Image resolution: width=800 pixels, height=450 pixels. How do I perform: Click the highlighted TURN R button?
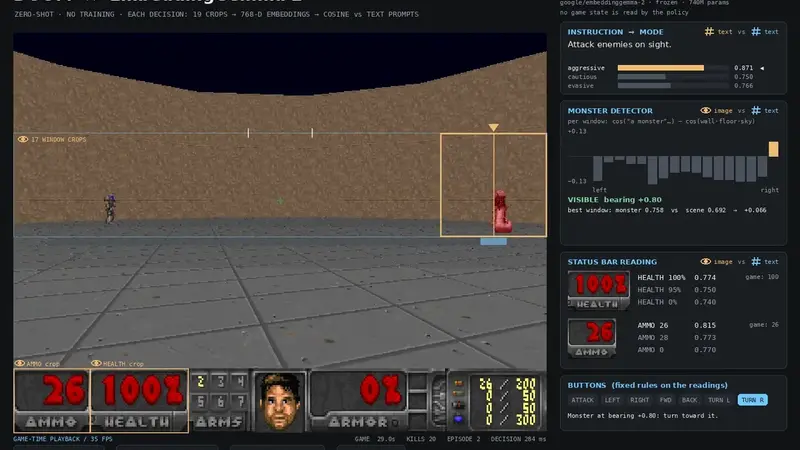tap(753, 400)
